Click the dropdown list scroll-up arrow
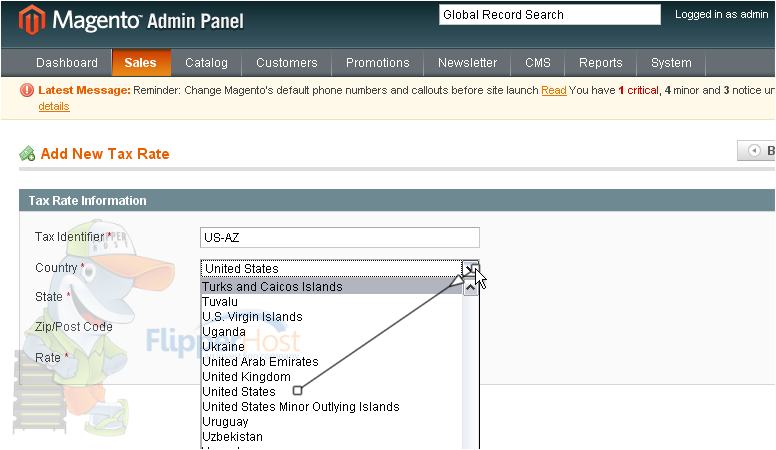Image resolution: width=776 pixels, height=450 pixels. (470, 287)
